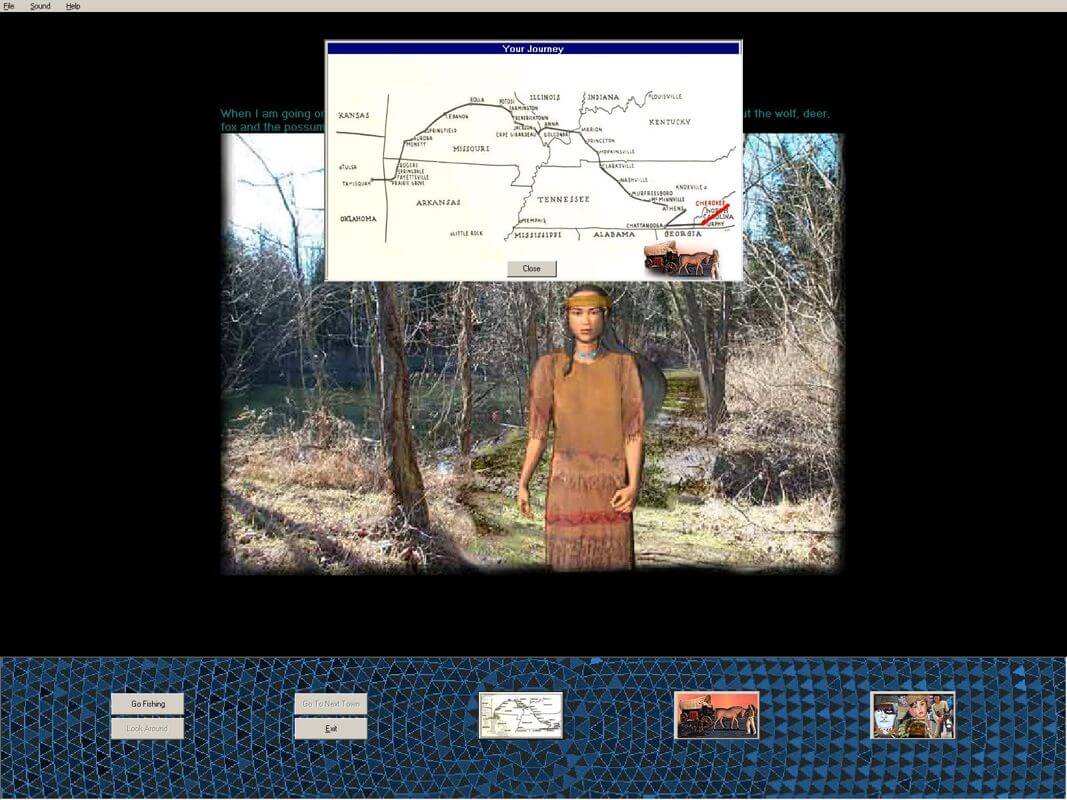Open the wagon and horse icon
This screenshot has height=800, width=1067.
pos(717,715)
